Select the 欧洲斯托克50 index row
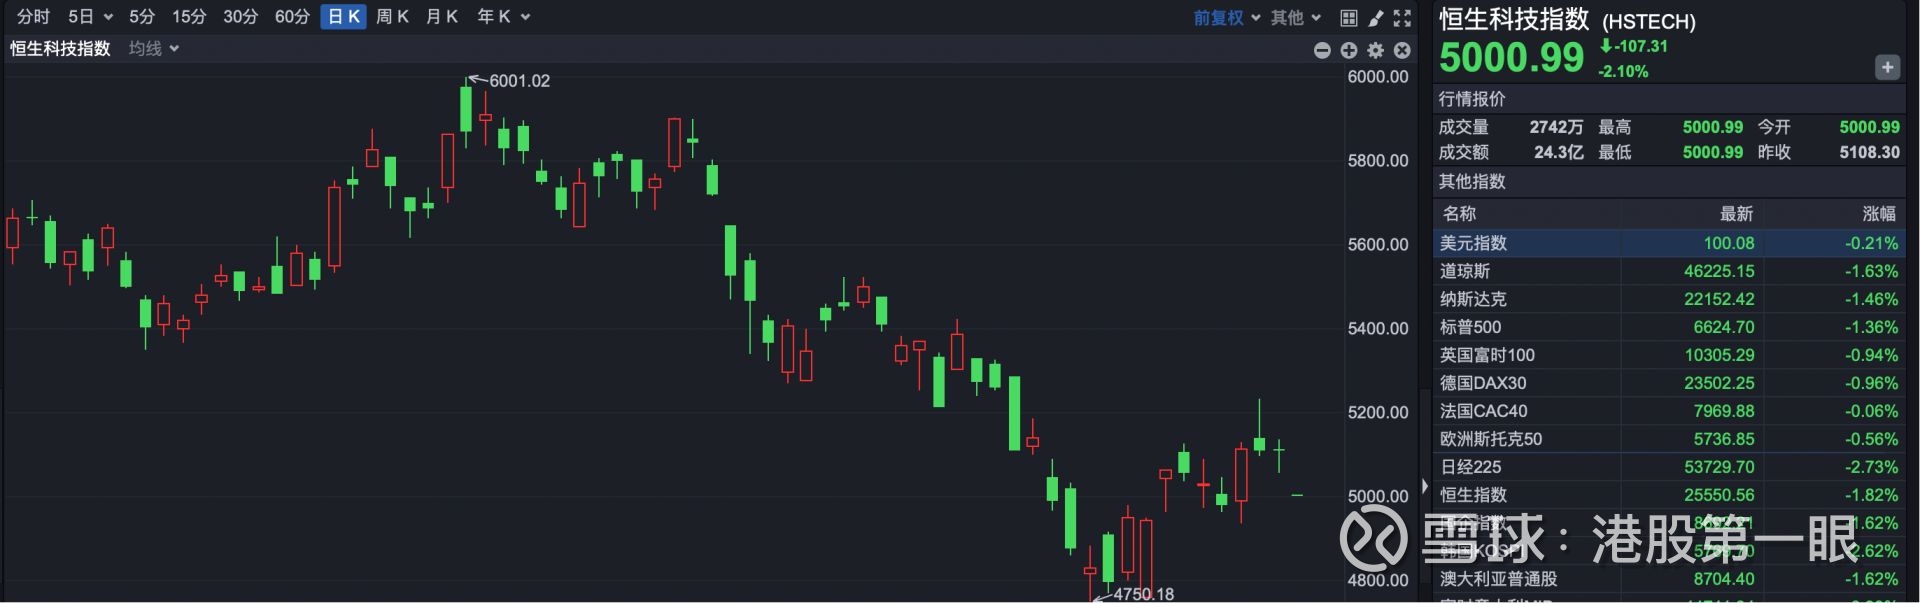Screen dimensions: 1920x603 pos(1669,439)
